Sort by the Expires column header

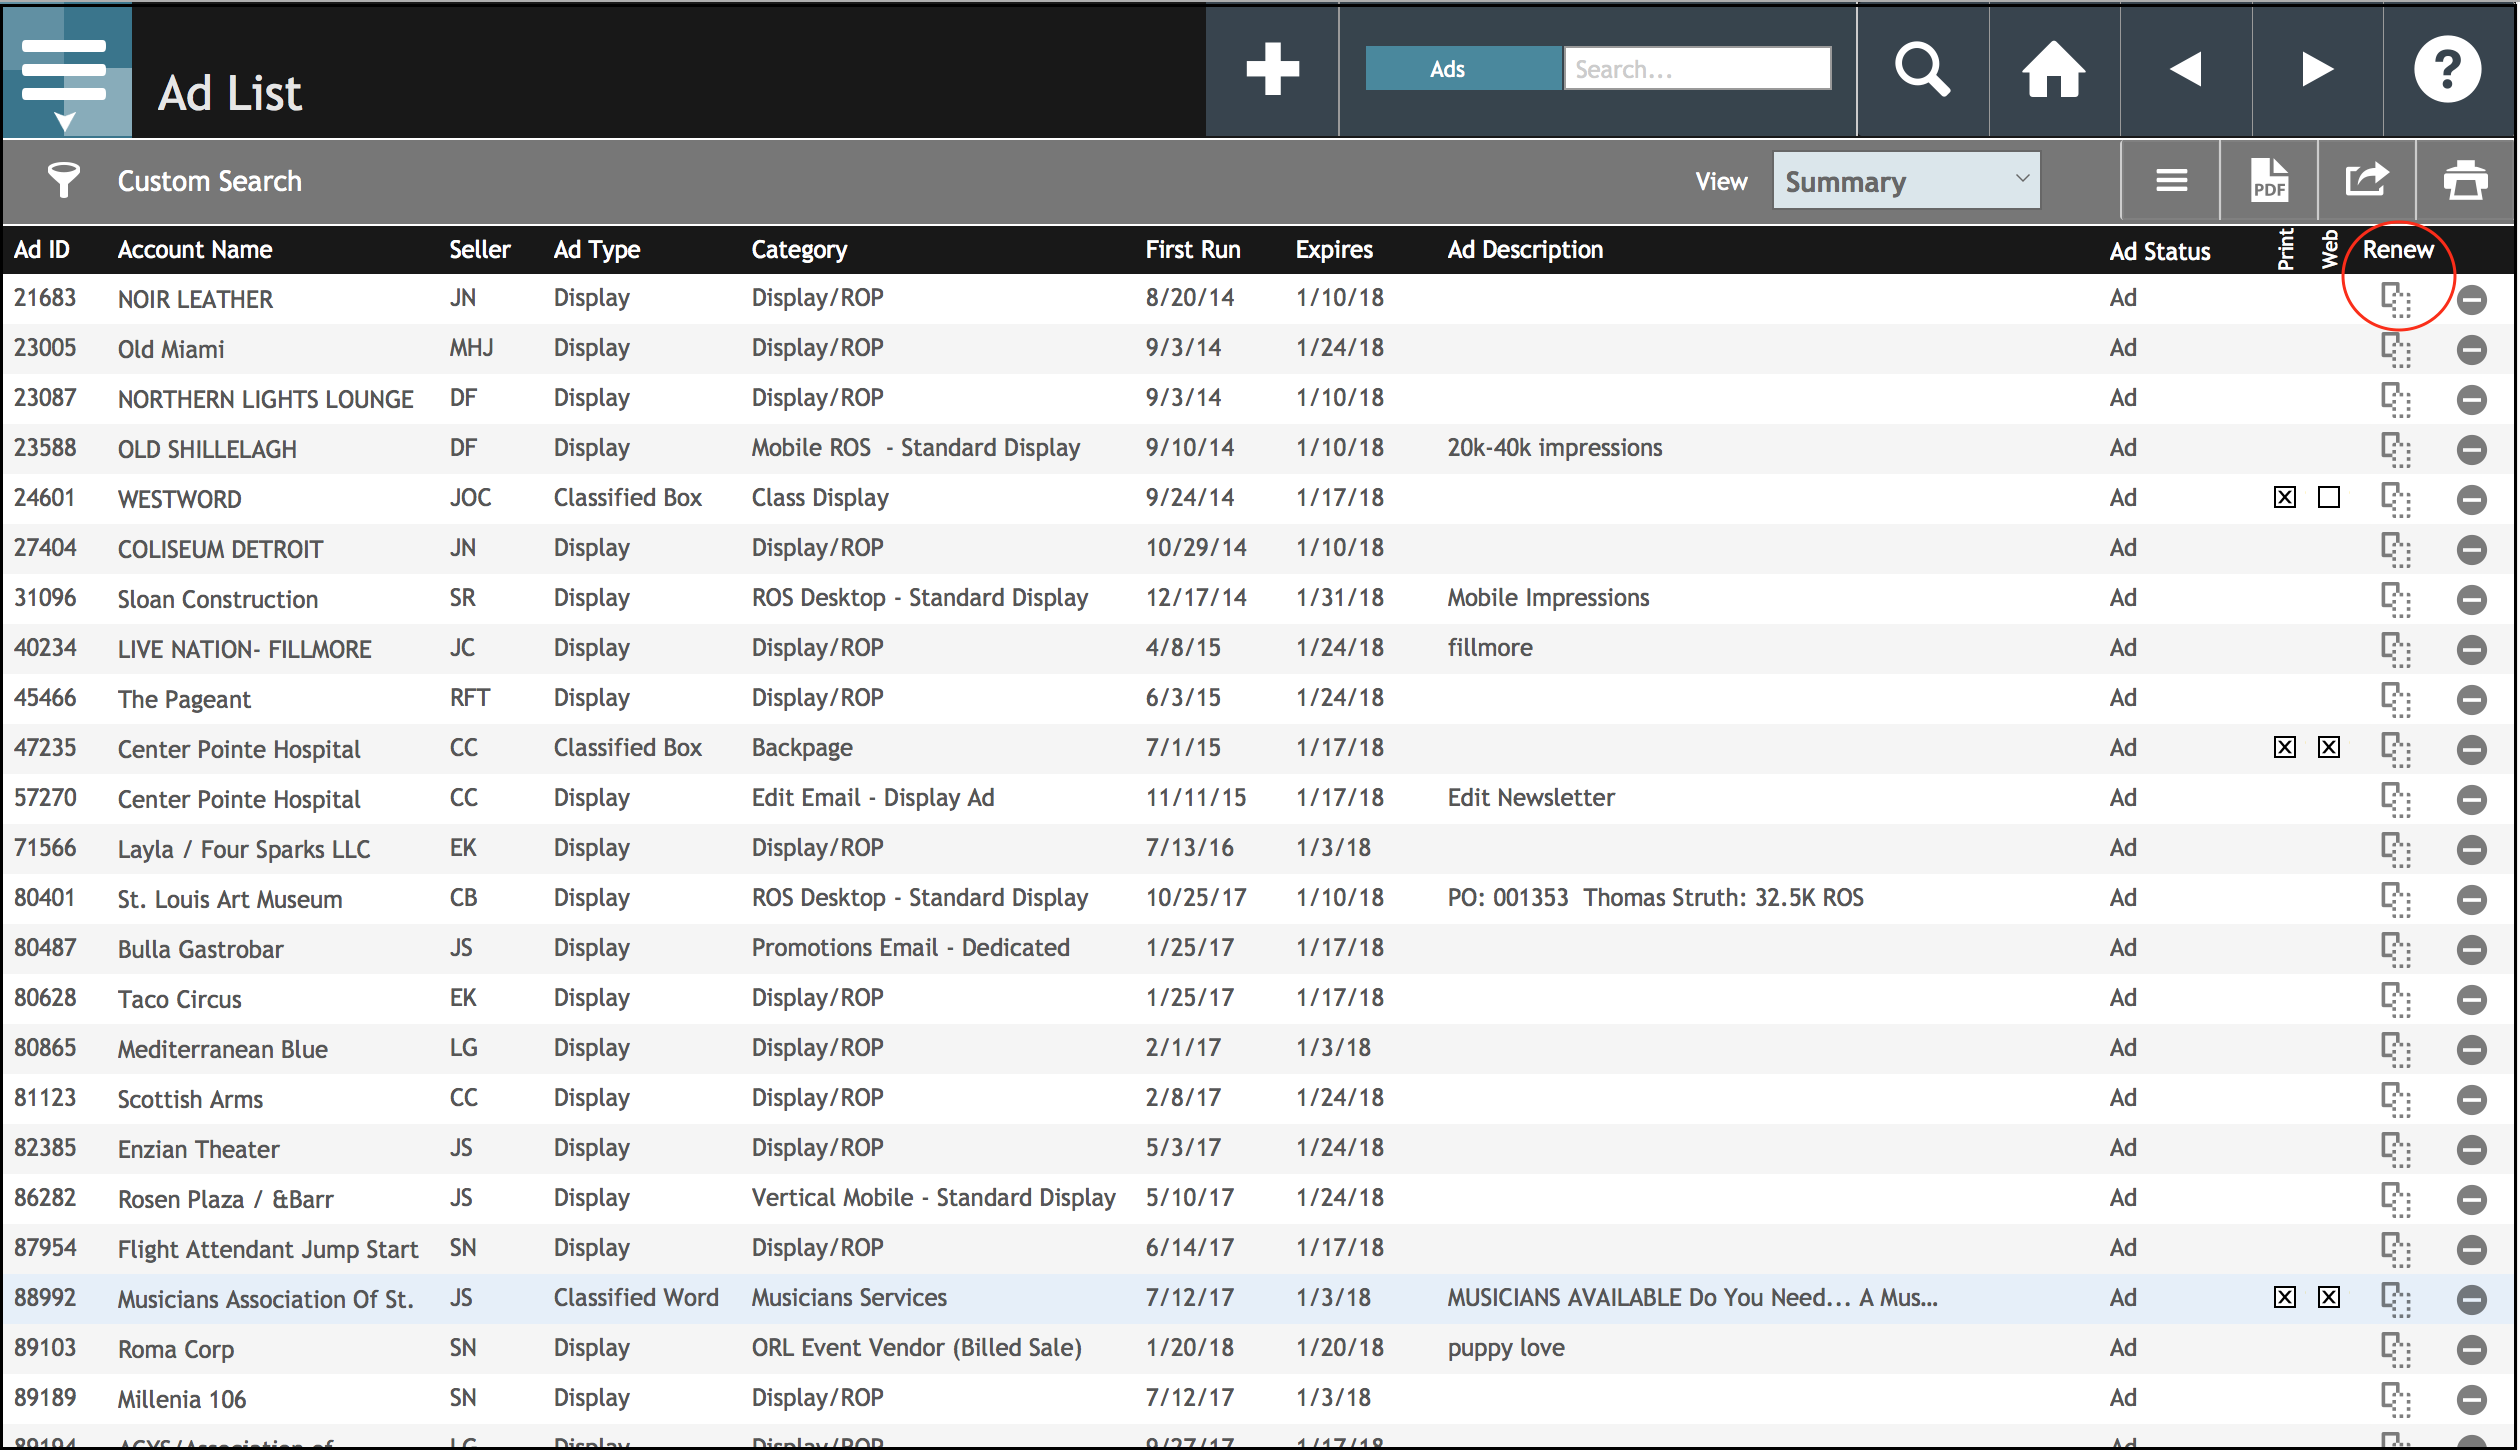[x=1334, y=249]
